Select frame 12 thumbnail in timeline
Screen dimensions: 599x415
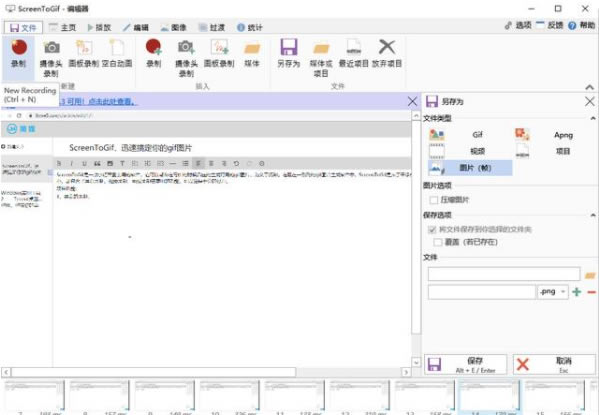[x=359, y=397]
